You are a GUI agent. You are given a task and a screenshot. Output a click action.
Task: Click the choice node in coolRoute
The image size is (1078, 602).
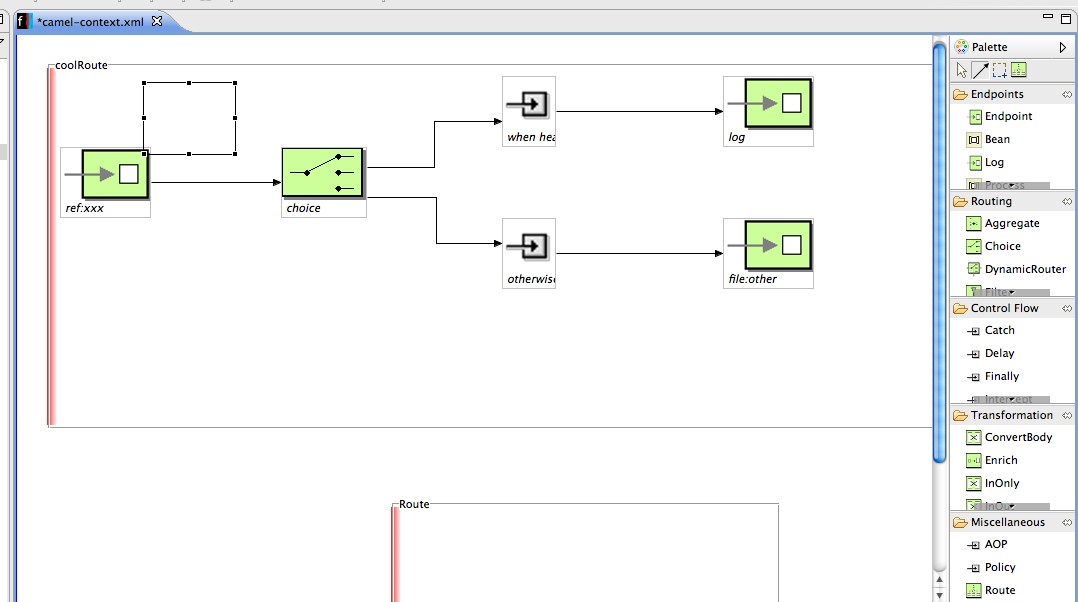click(x=322, y=173)
